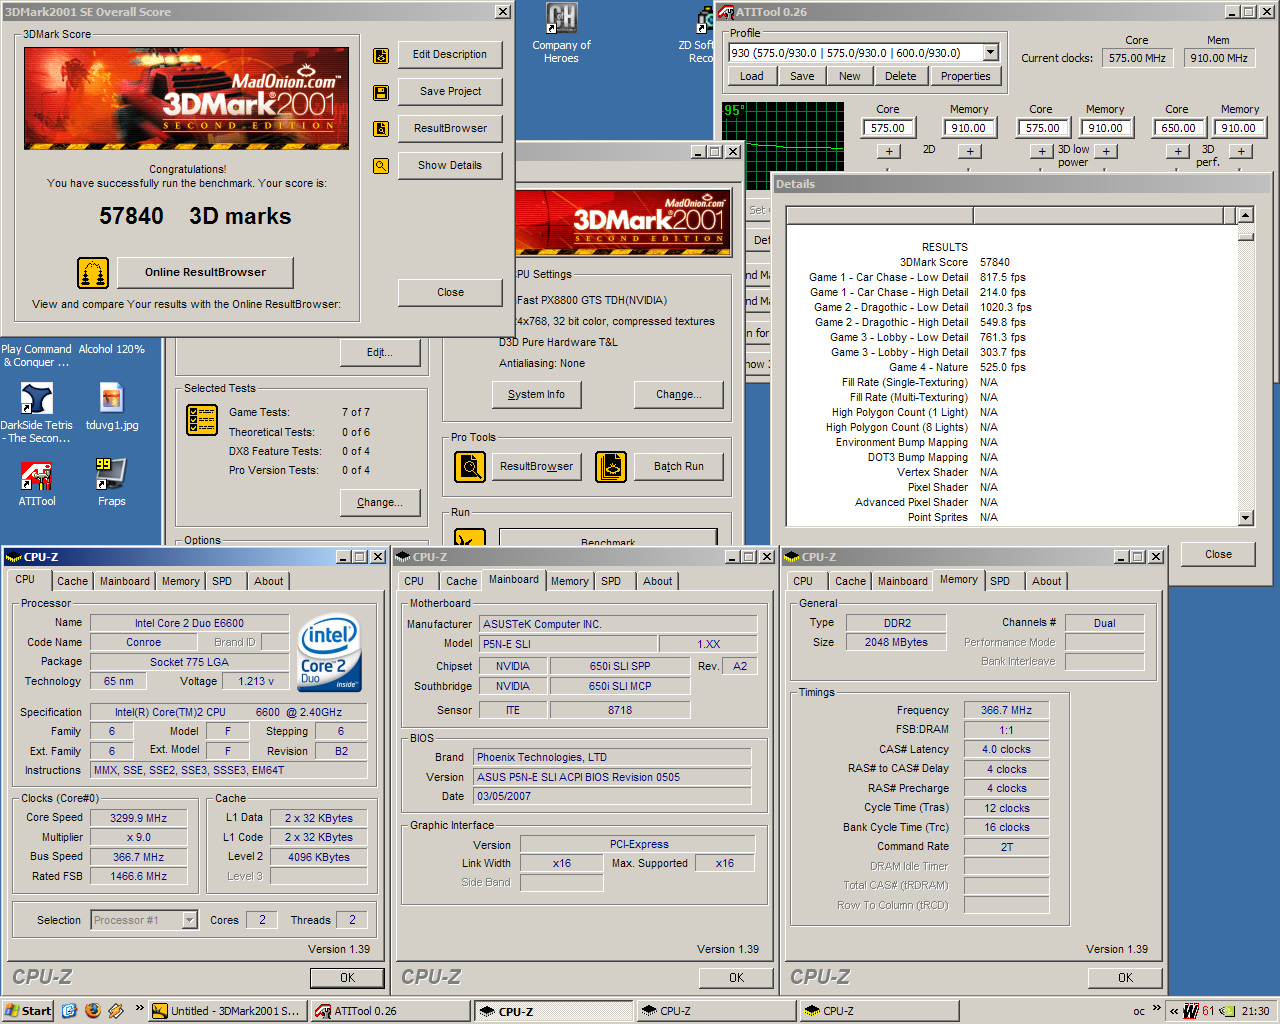Open the Mainboard tab in CPU-Z Memory window
Screen dimensions: 1280x1024
902,581
